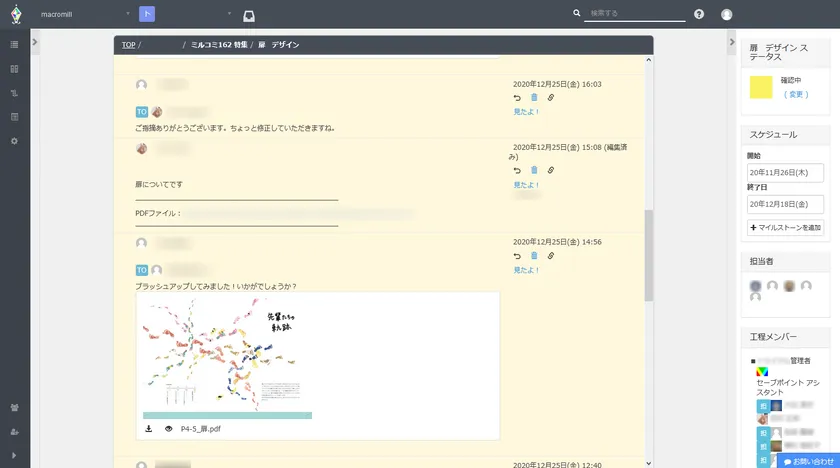Open the help question mark icon
The image size is (840, 468).
pyautogui.click(x=699, y=15)
